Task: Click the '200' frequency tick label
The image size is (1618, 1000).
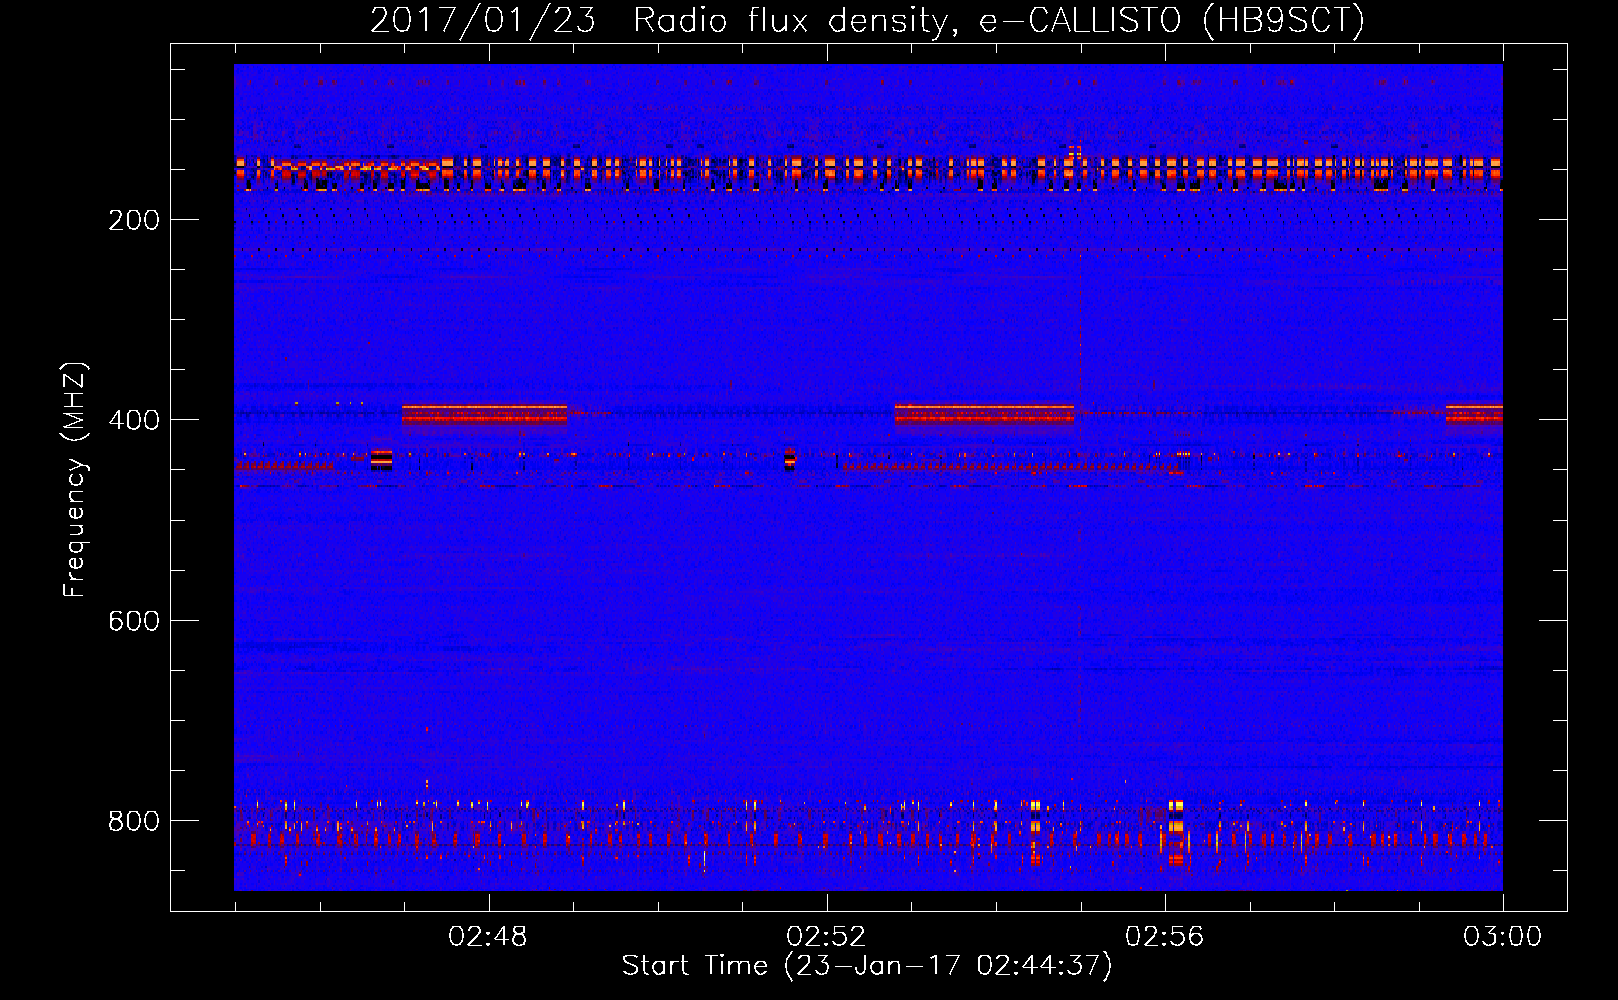Action: (x=134, y=221)
